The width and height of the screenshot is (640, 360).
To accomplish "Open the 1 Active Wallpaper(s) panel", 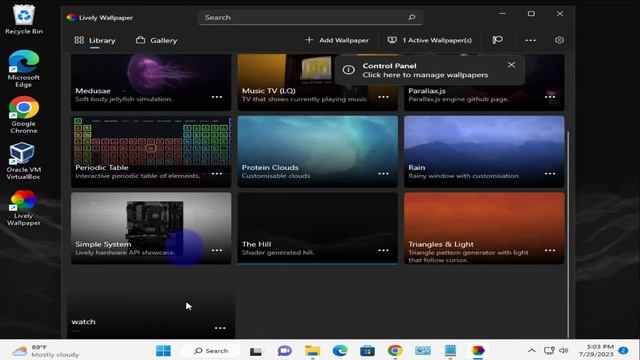I will pyautogui.click(x=430, y=40).
